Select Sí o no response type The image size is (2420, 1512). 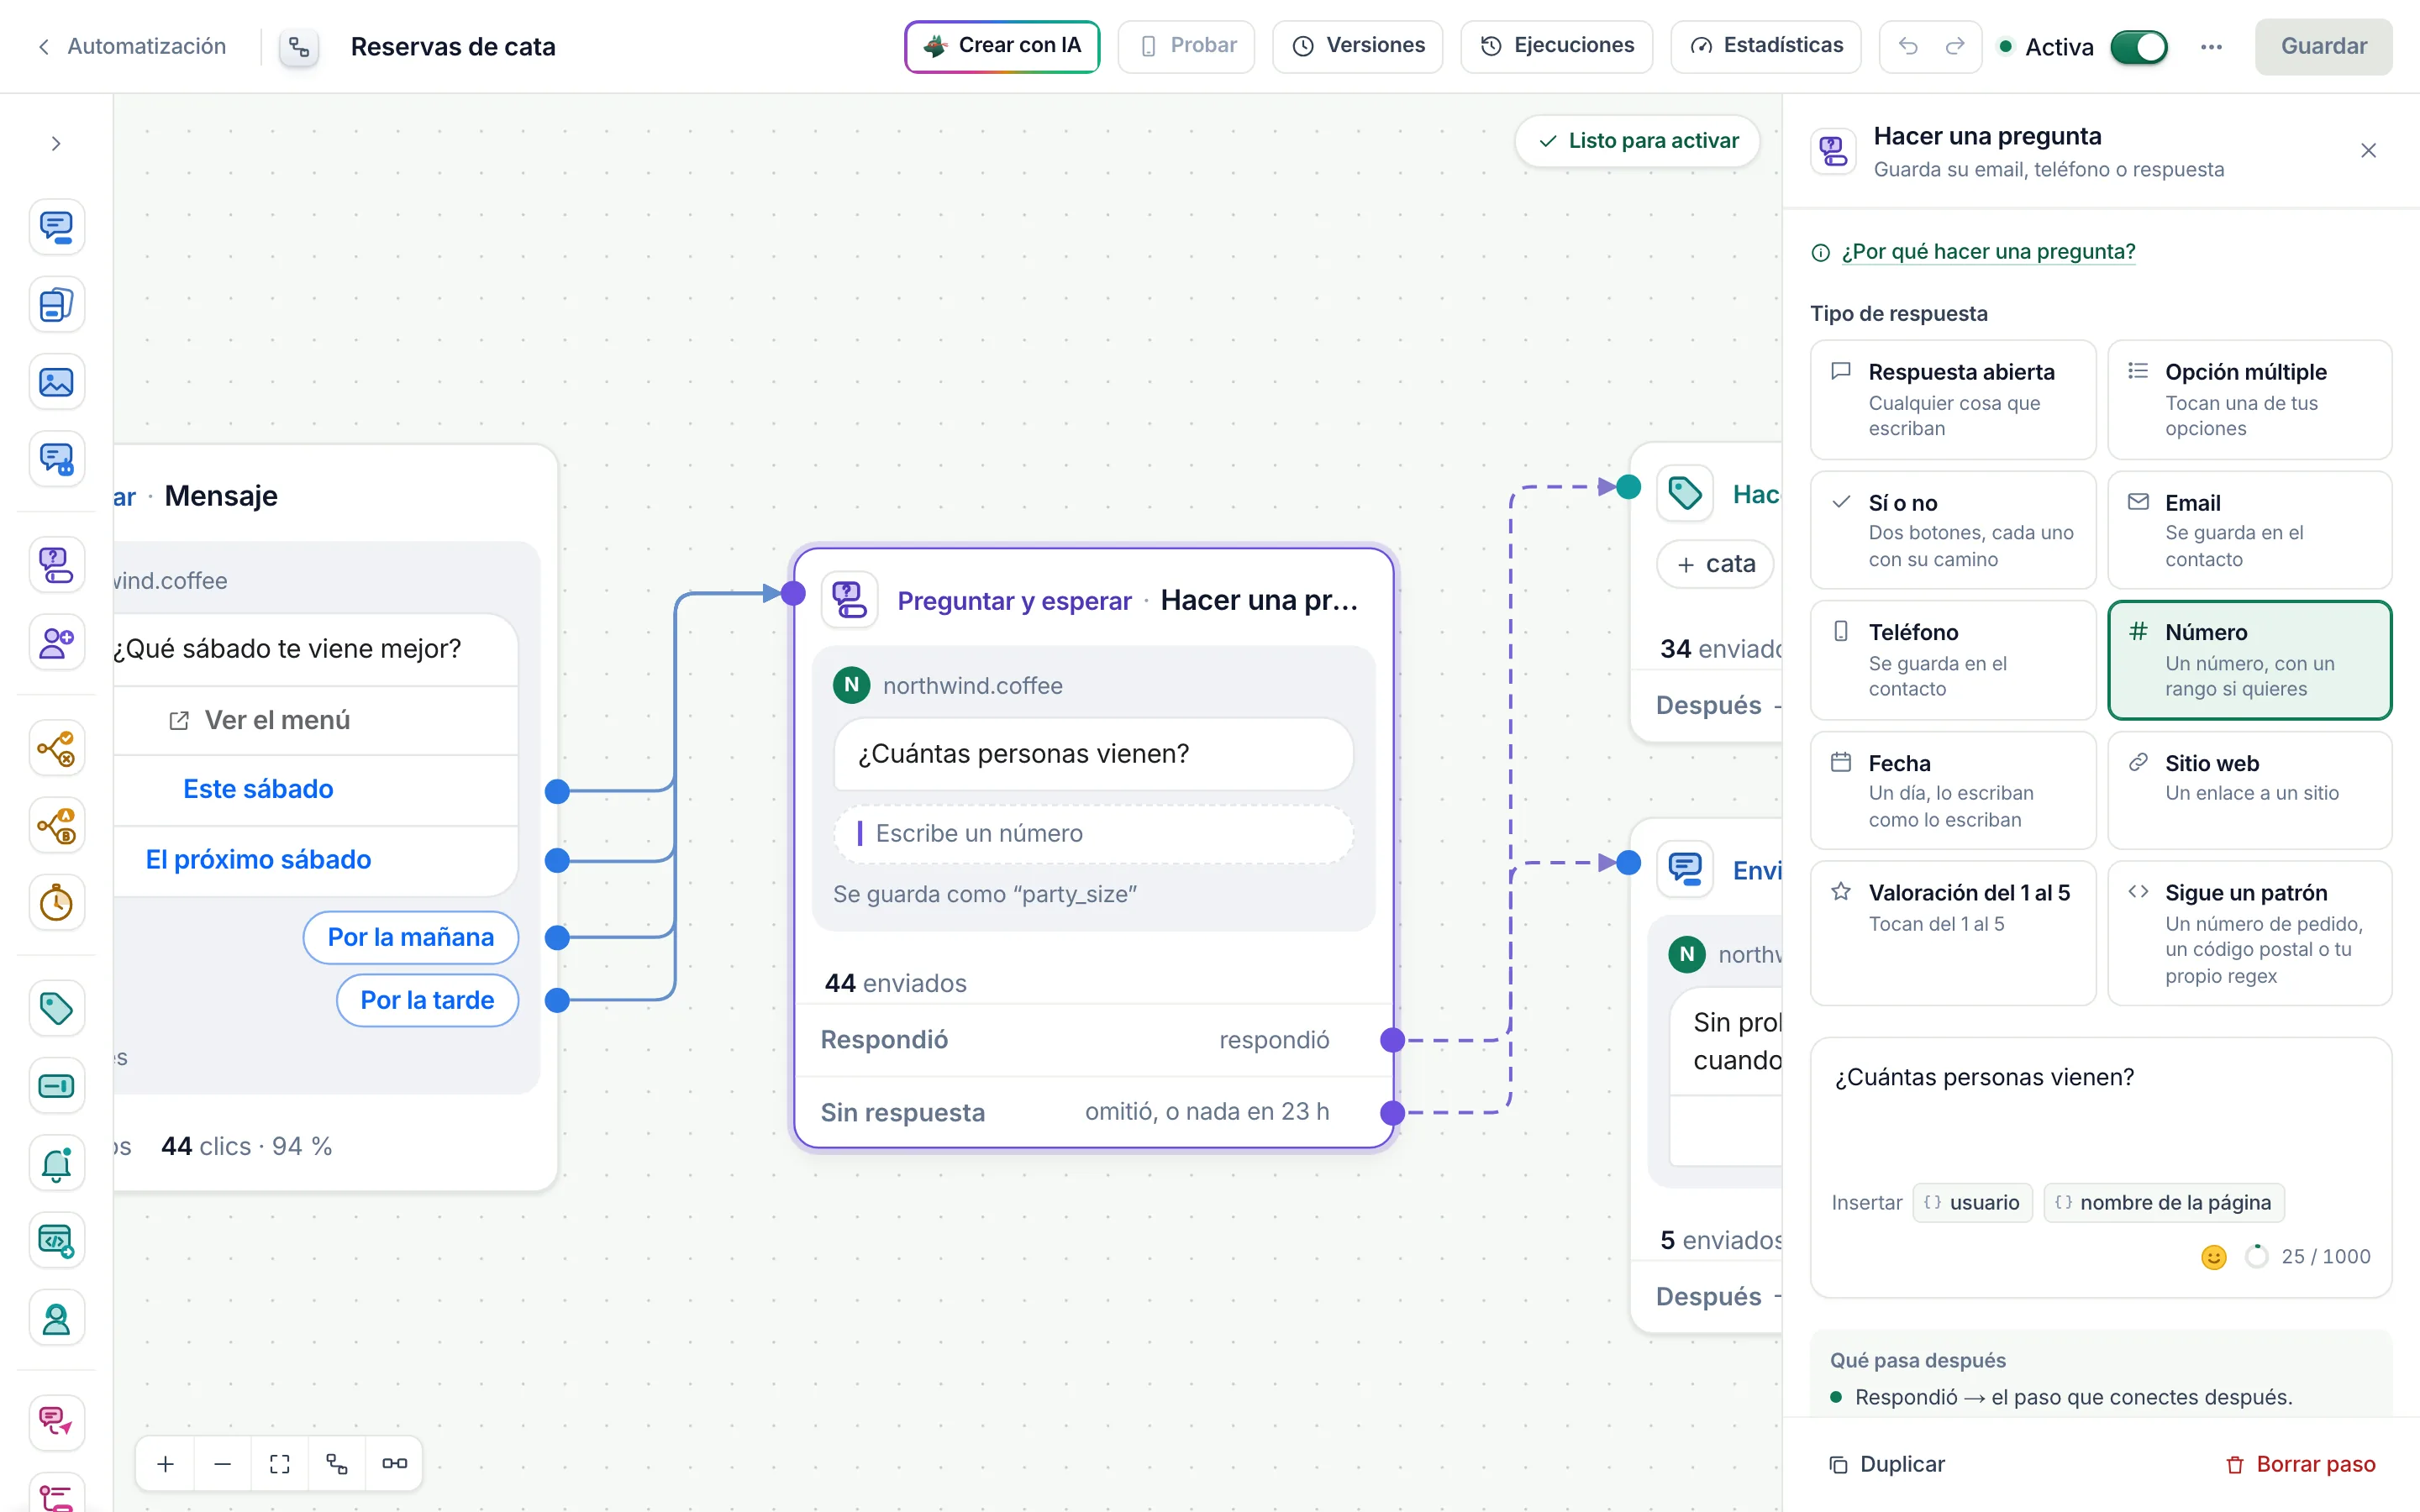tap(1953, 530)
